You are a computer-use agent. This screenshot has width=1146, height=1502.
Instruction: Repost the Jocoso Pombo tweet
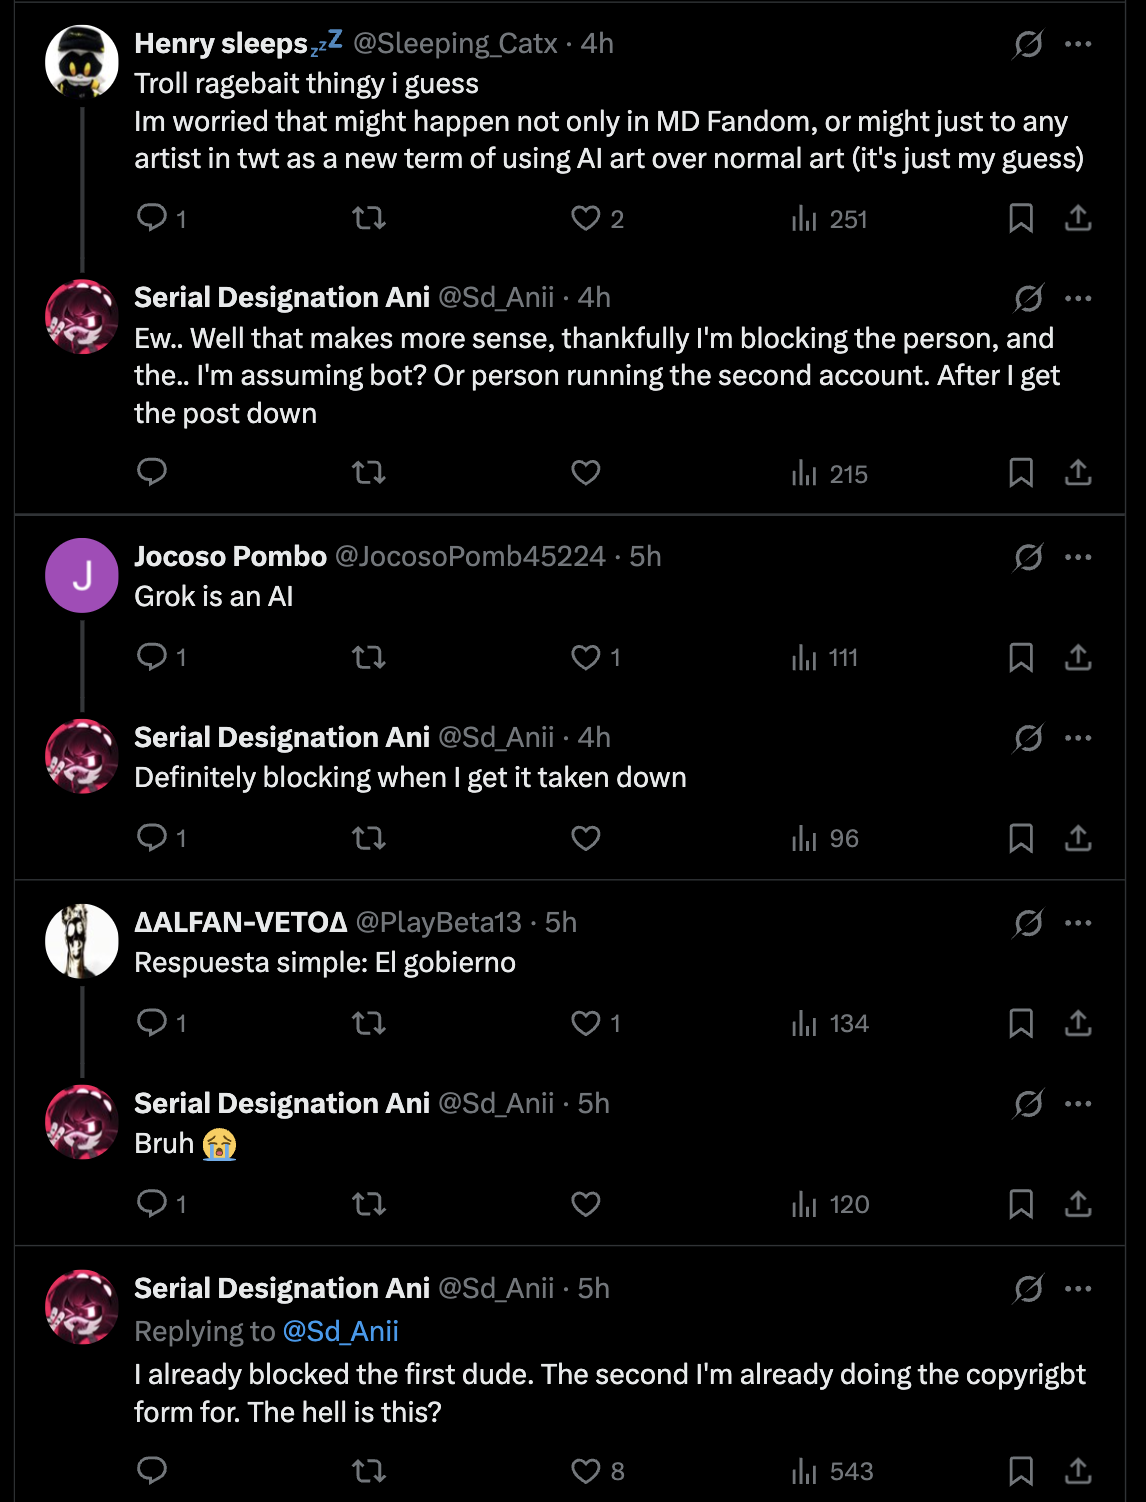point(369,657)
